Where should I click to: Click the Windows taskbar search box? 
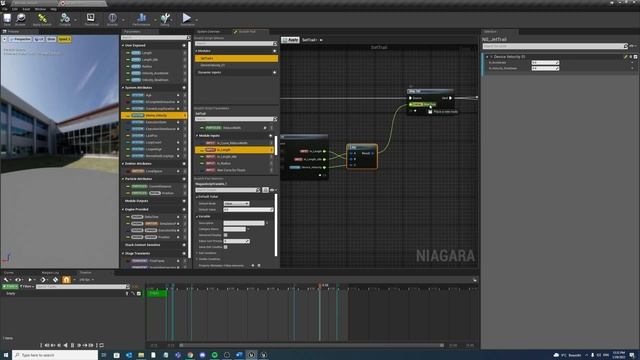pyautogui.click(x=55, y=355)
